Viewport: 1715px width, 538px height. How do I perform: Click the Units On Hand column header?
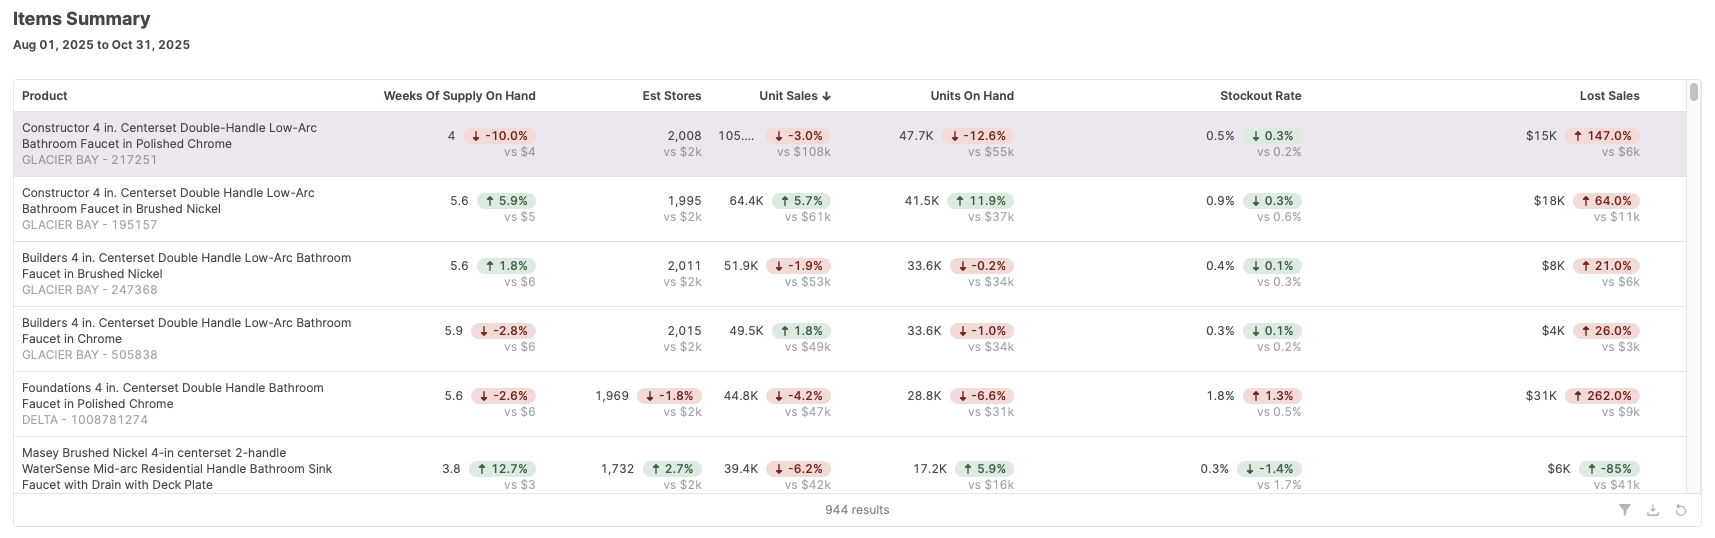971,96
